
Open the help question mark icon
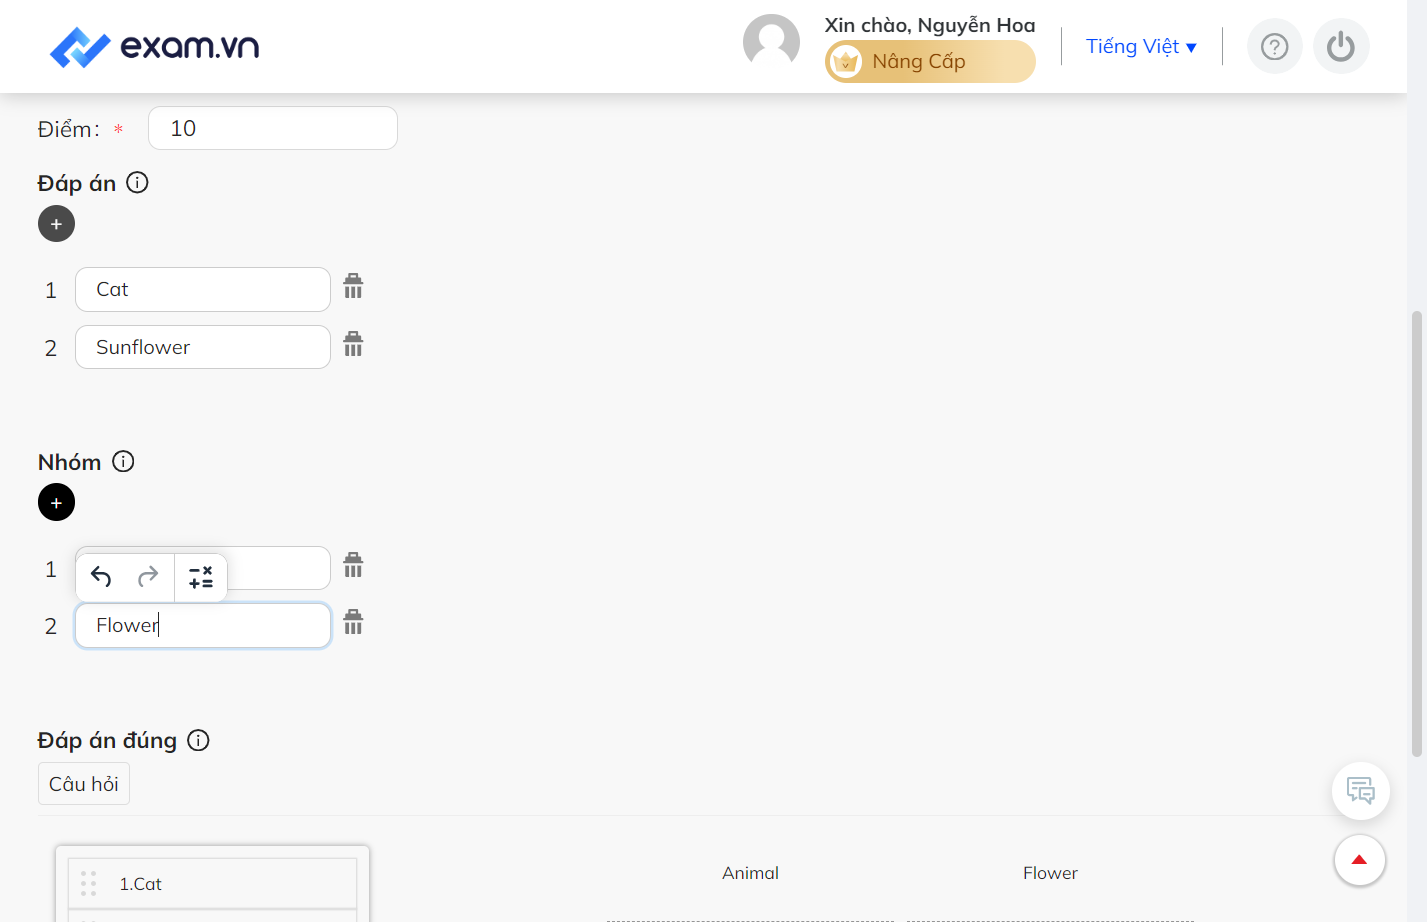click(x=1275, y=46)
